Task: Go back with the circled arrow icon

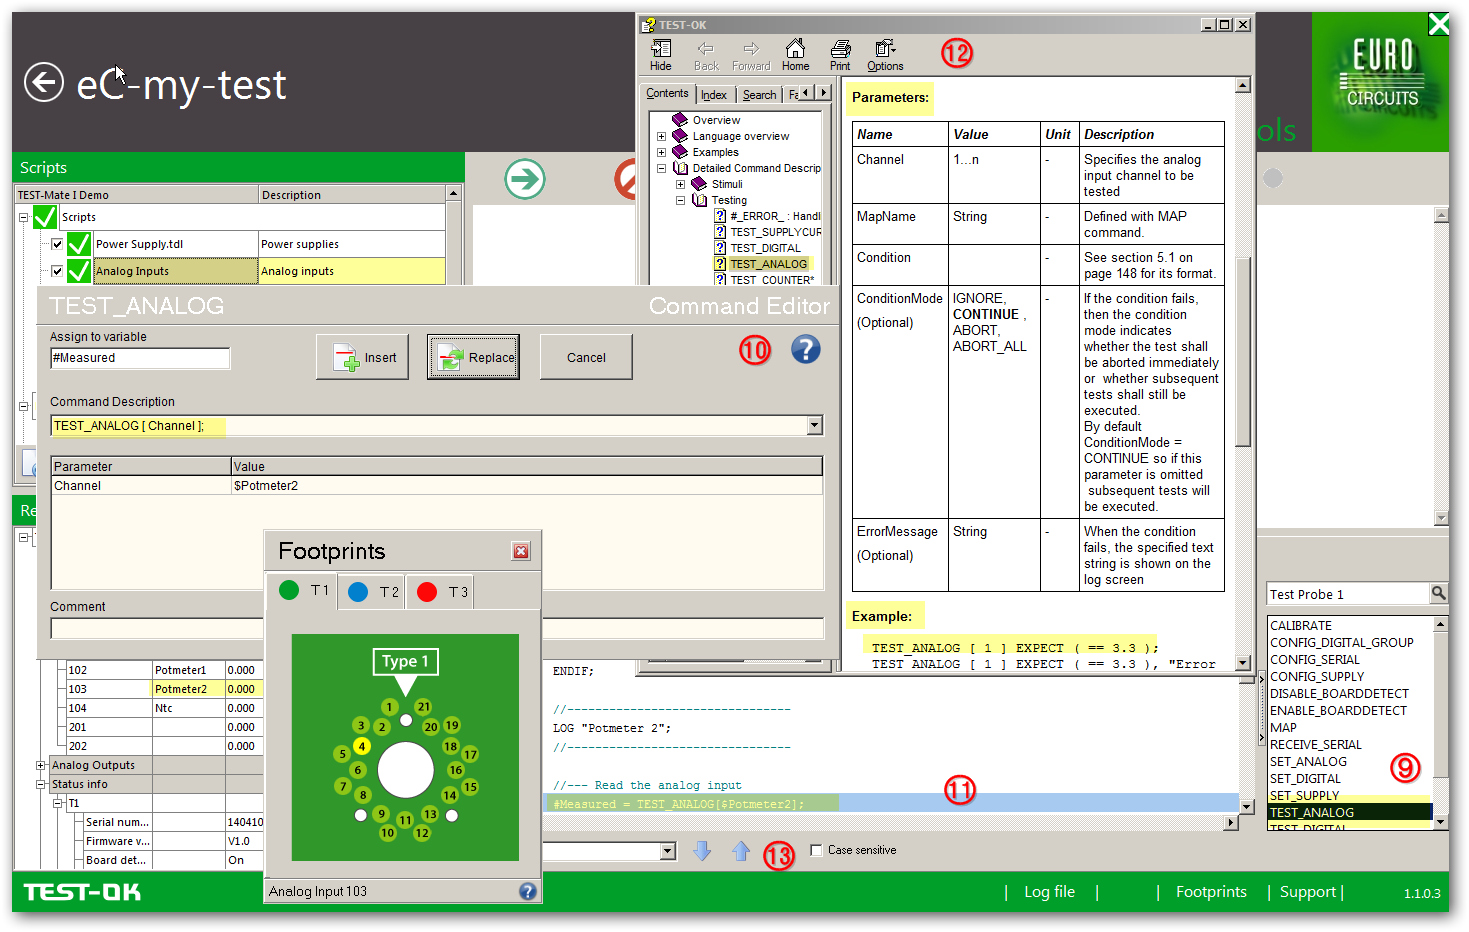Action: coord(43,82)
